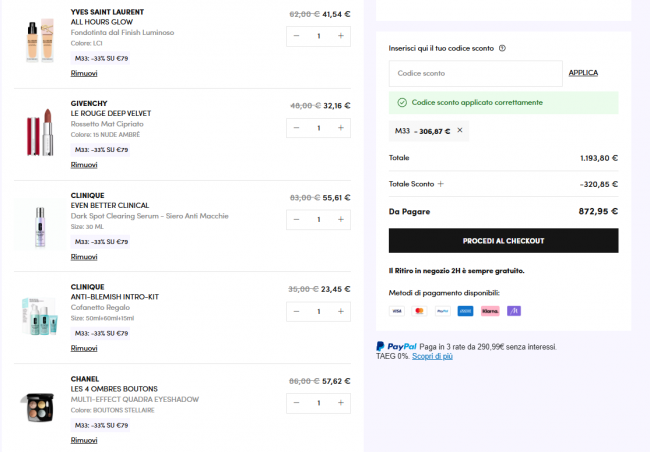Expand the Totale Sconto details

click(x=440, y=184)
